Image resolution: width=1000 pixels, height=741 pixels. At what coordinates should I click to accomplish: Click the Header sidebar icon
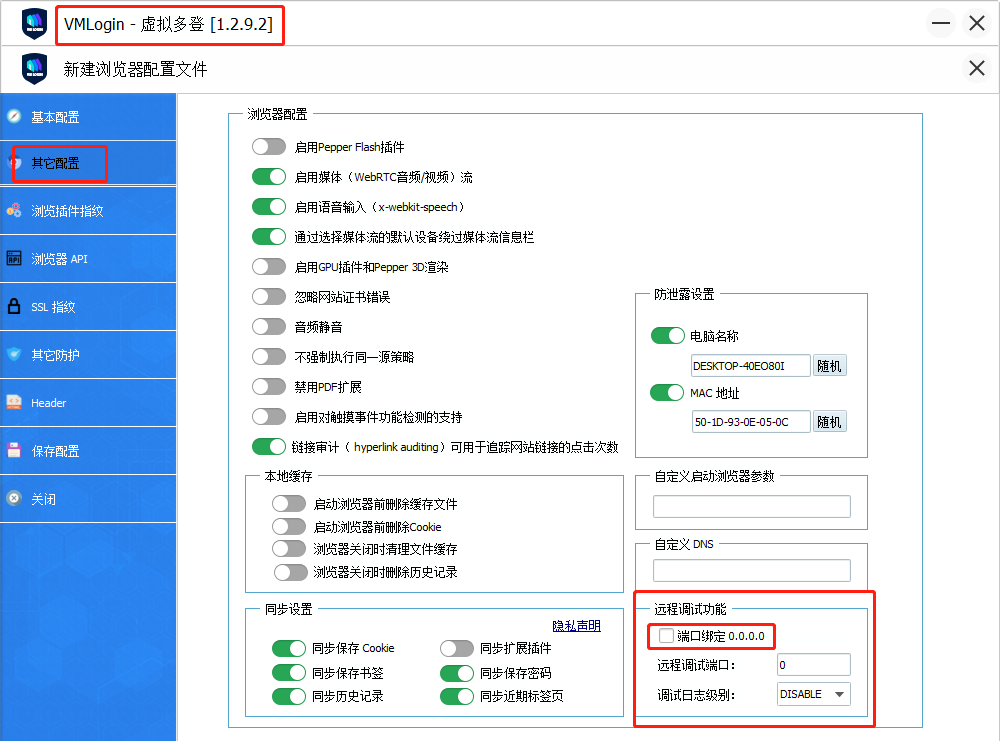point(14,403)
